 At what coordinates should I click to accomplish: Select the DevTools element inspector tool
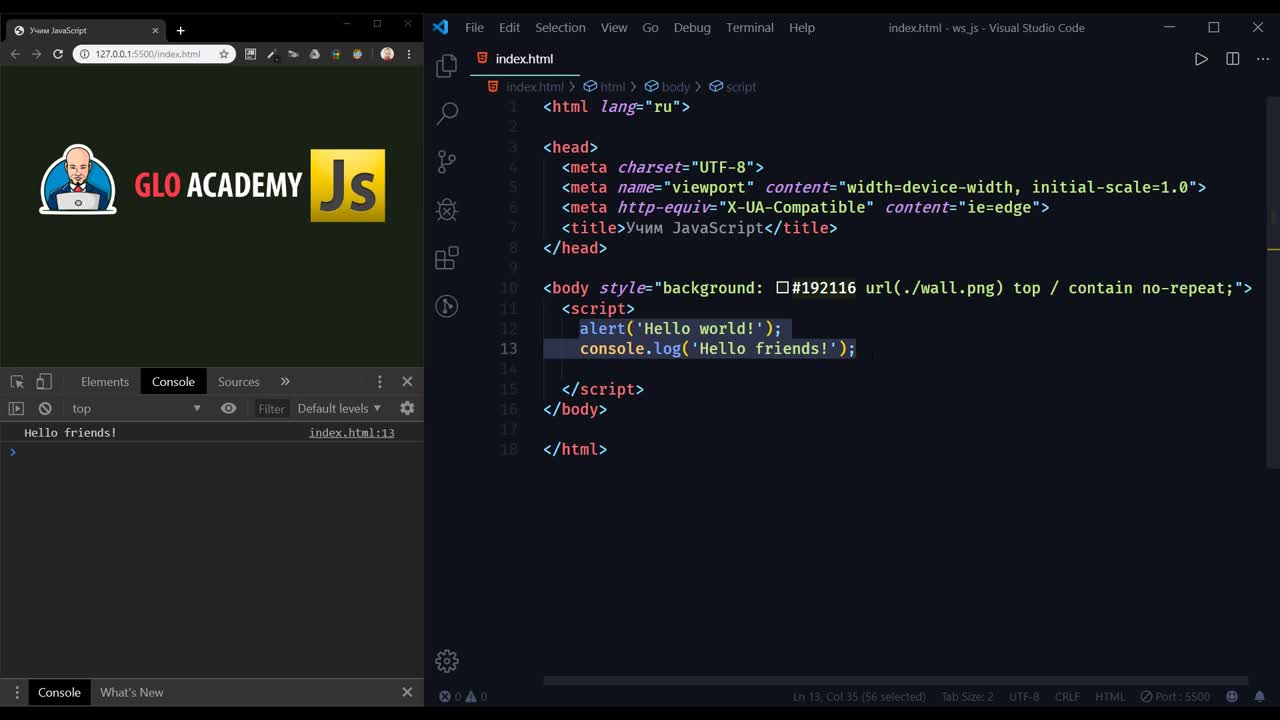[x=17, y=382]
